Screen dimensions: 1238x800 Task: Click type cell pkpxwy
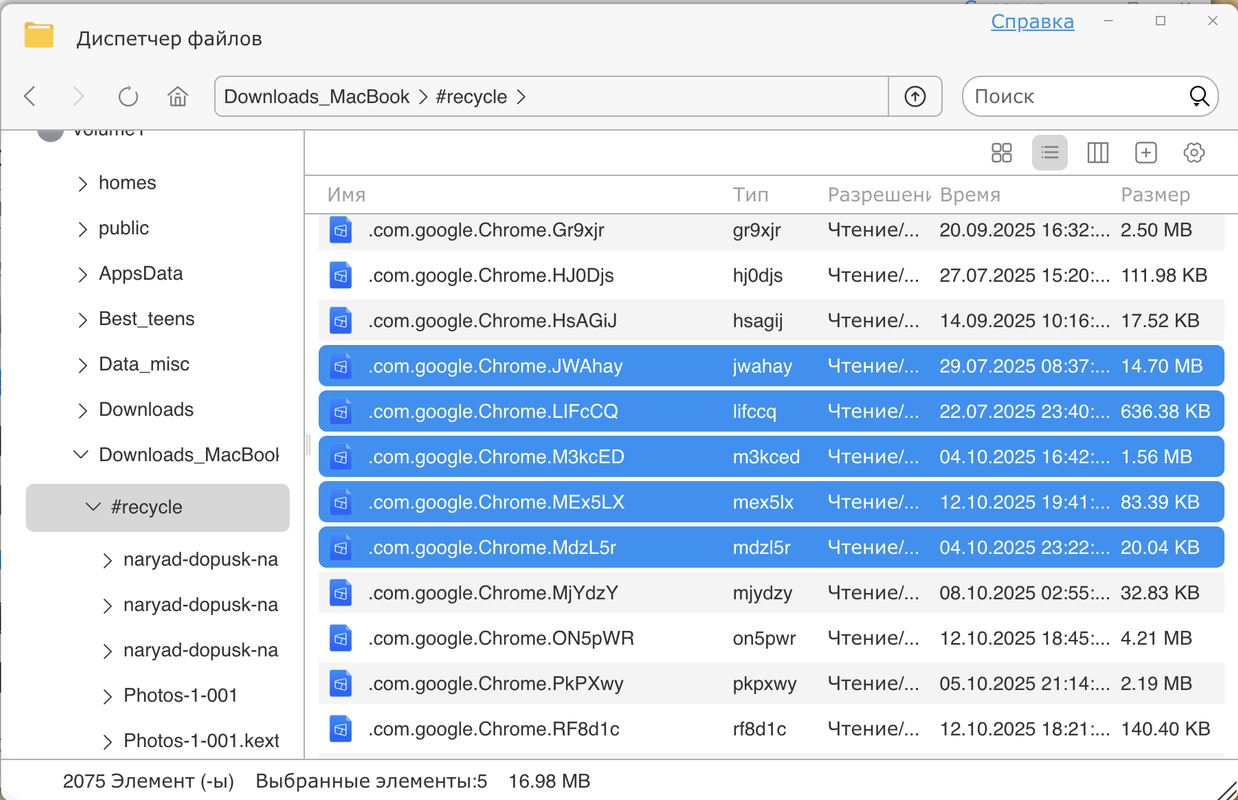tap(764, 684)
